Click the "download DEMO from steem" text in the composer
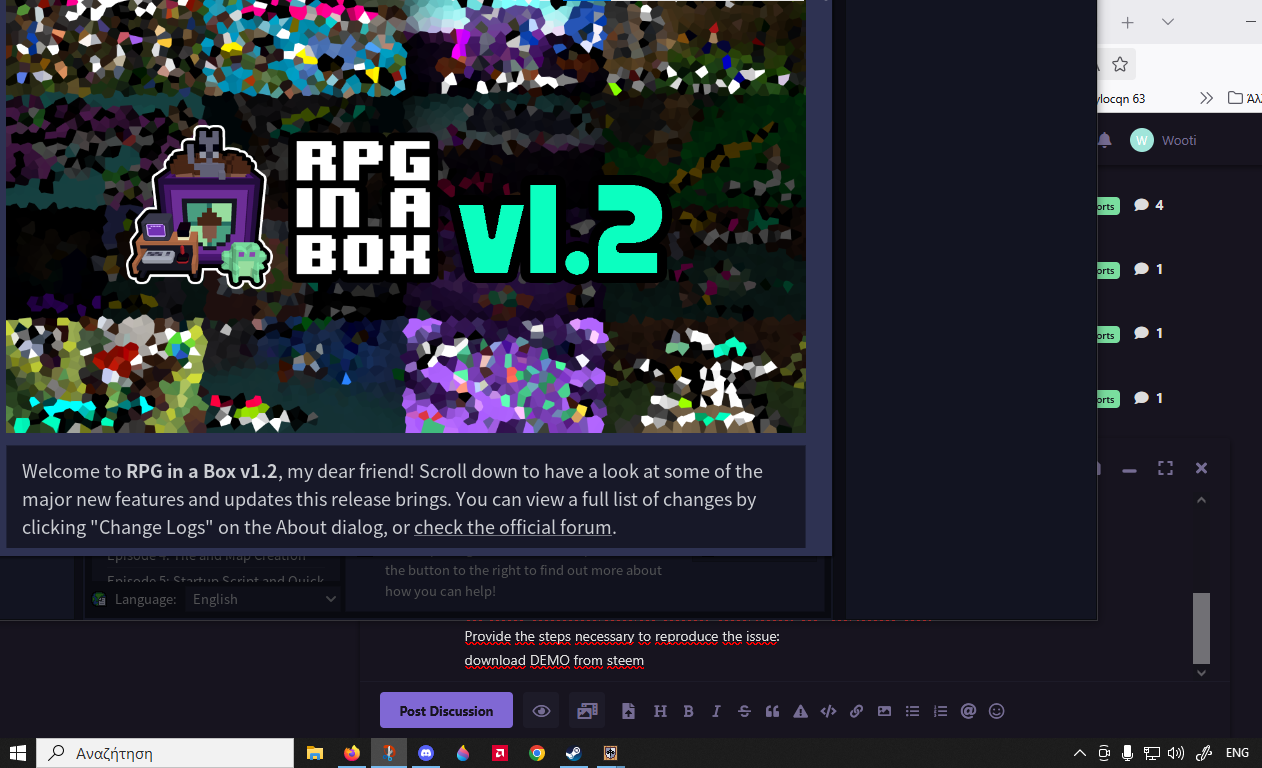 pos(554,660)
